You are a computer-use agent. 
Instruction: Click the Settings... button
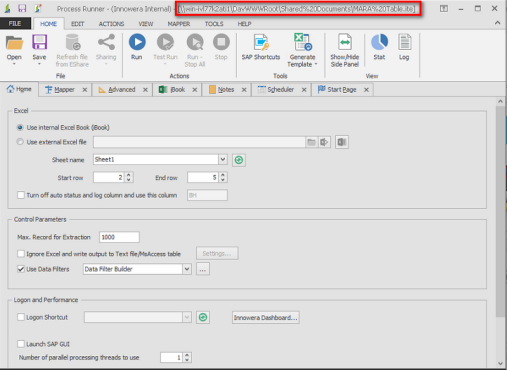[217, 254]
